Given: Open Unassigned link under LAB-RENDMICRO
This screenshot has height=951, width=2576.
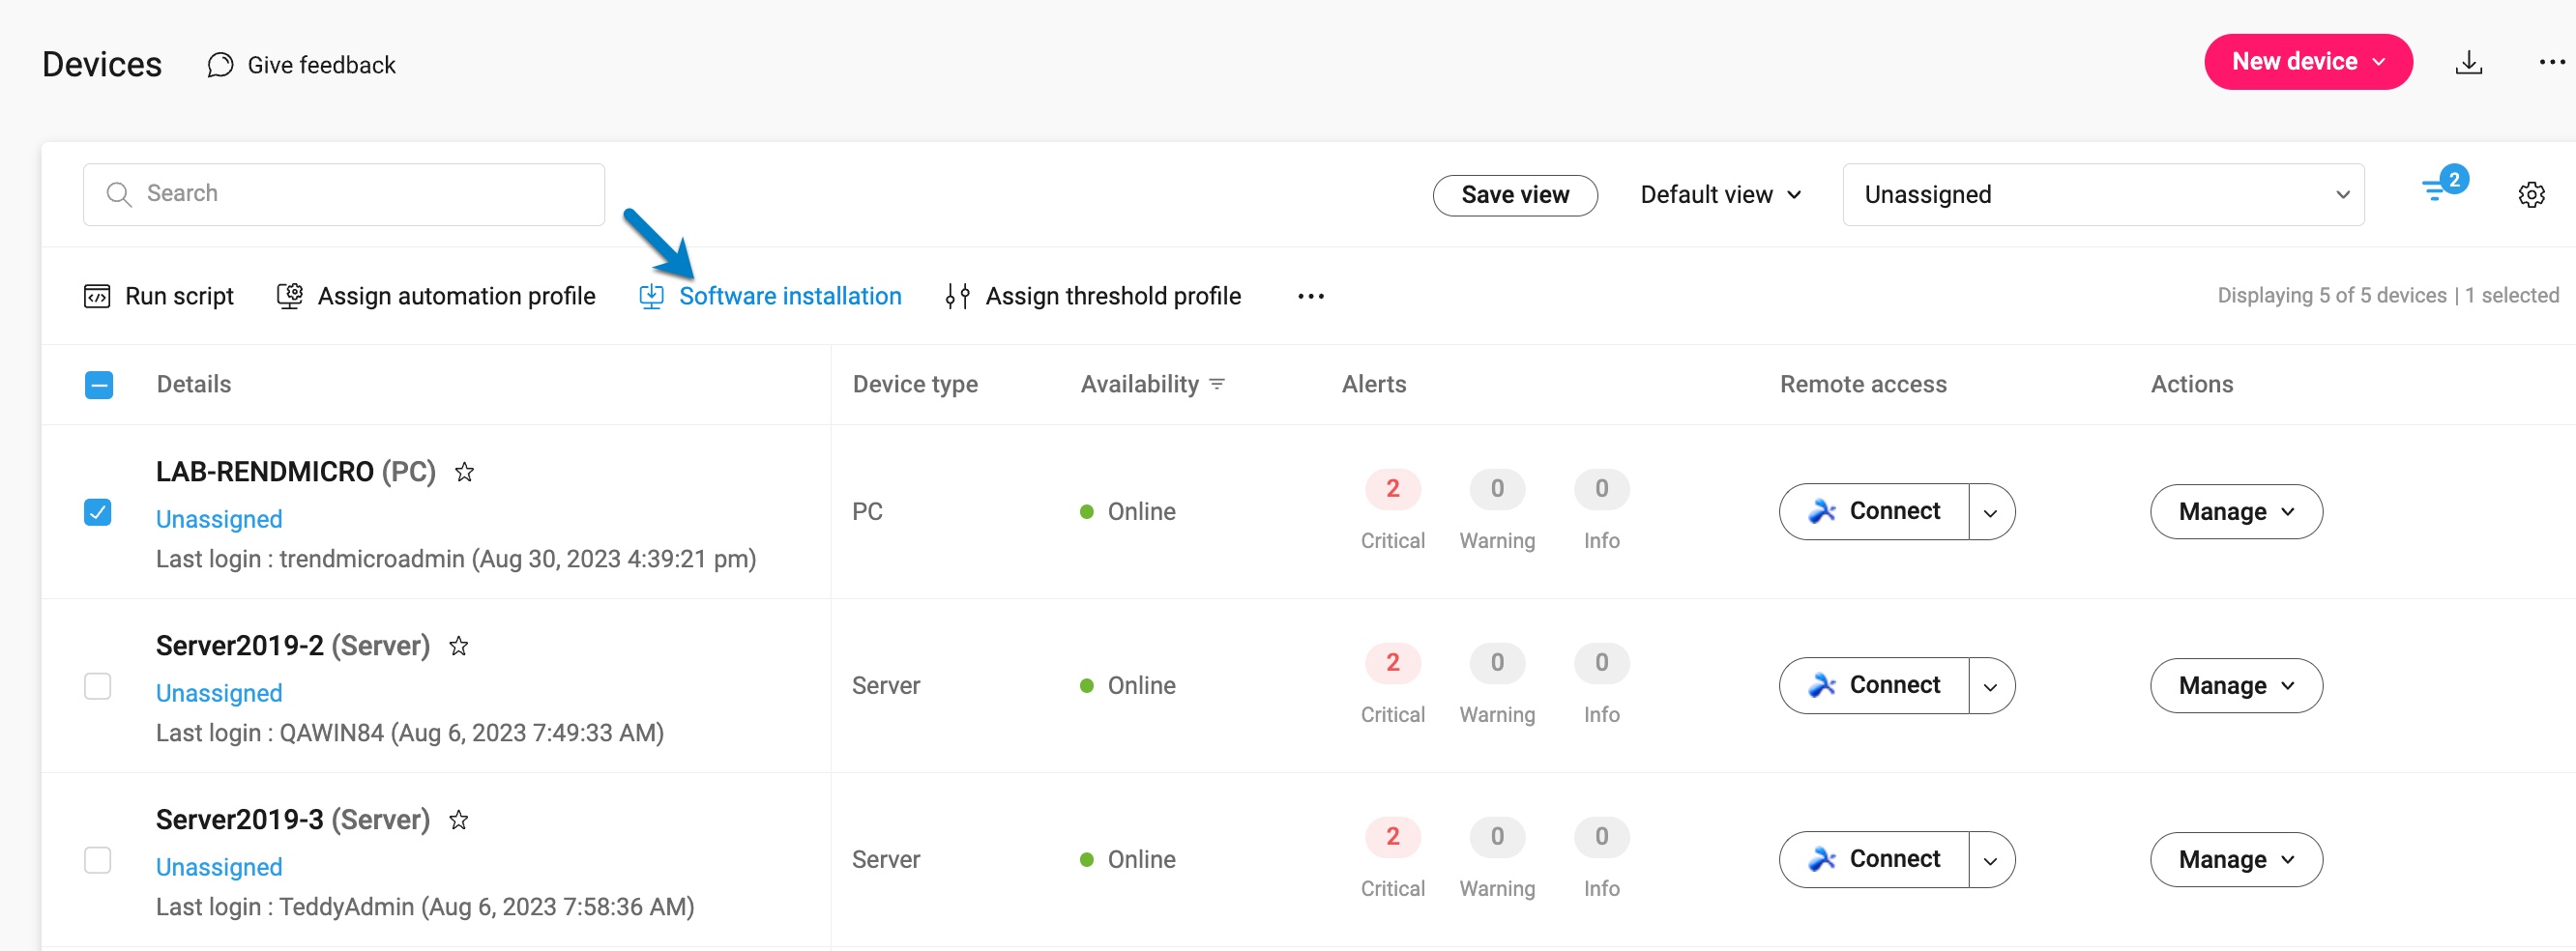Looking at the screenshot, I should [219, 519].
